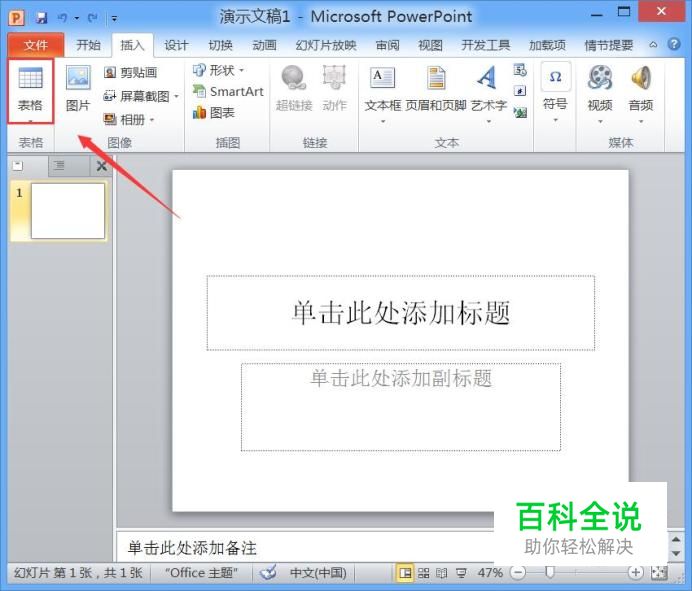
Task: Expand the Photo Album (相册) dropdown arrow
Action: tap(152, 120)
